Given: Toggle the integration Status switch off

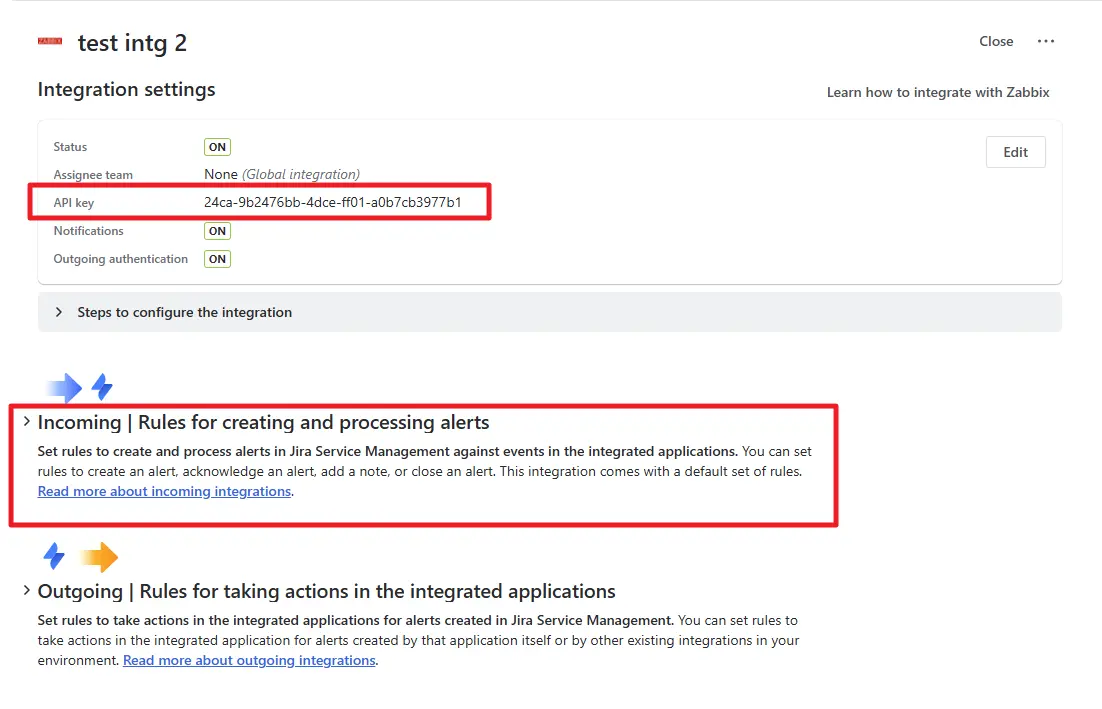Looking at the screenshot, I should coord(217,146).
